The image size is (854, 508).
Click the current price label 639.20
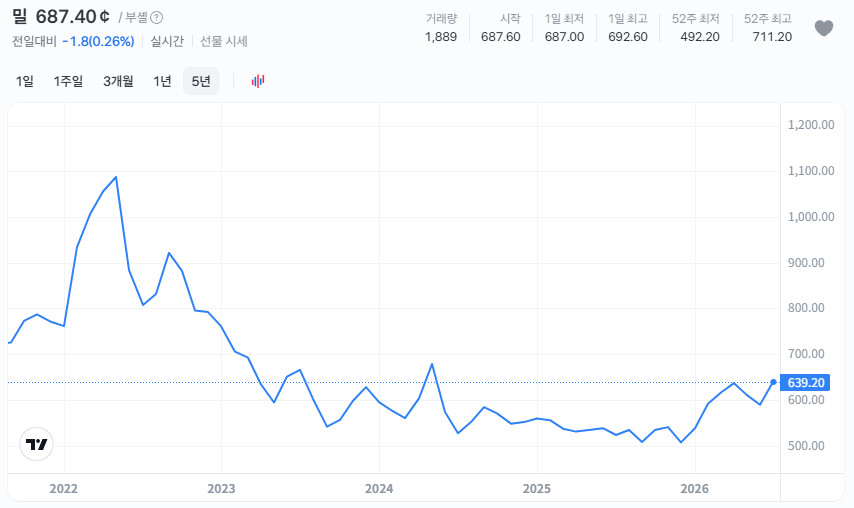(805, 383)
